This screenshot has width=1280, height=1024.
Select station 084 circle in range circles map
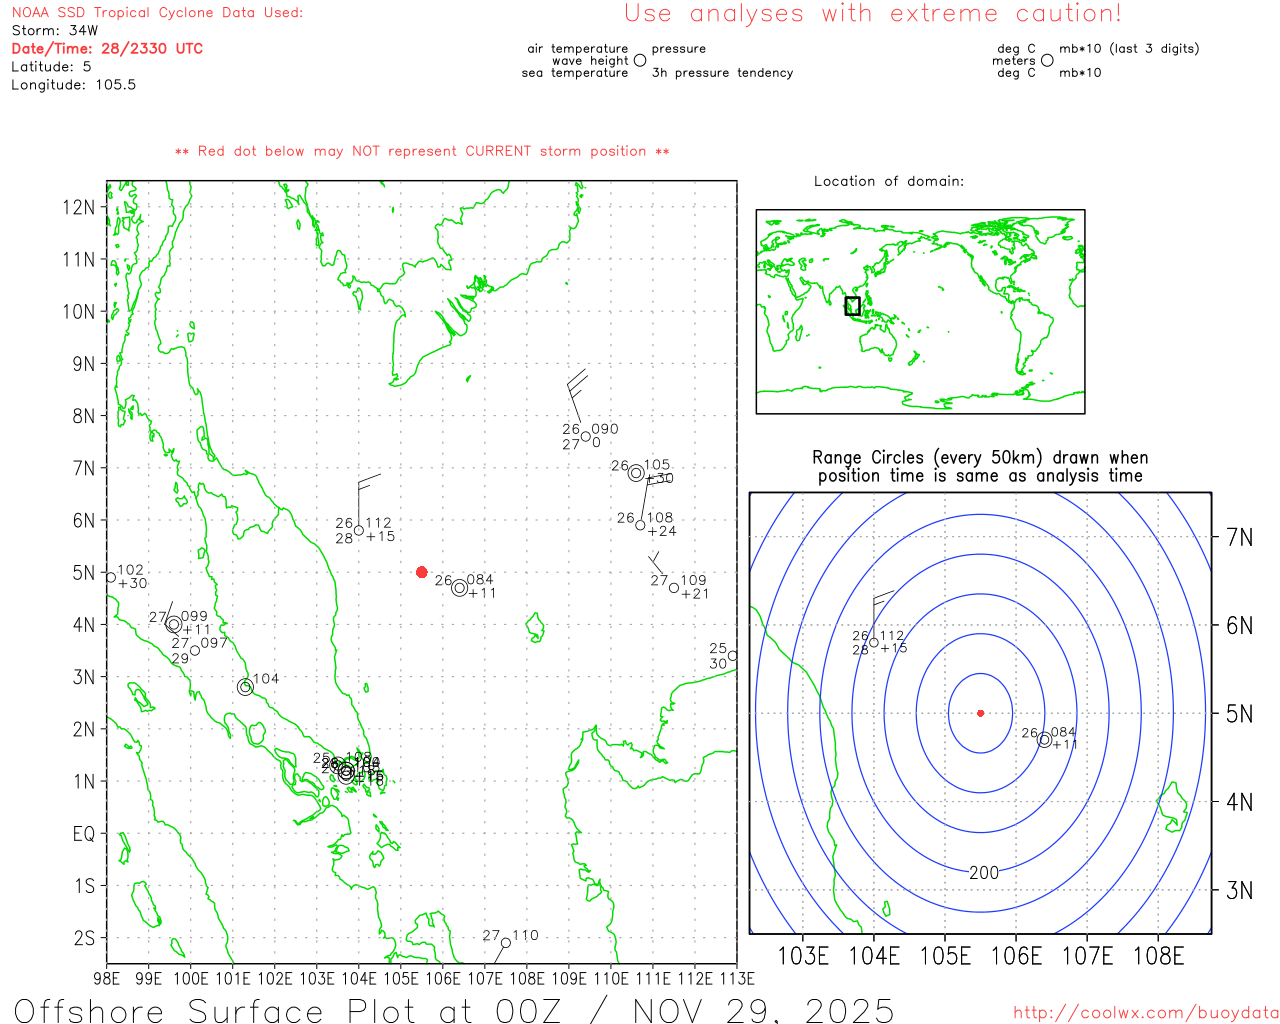[1044, 740]
